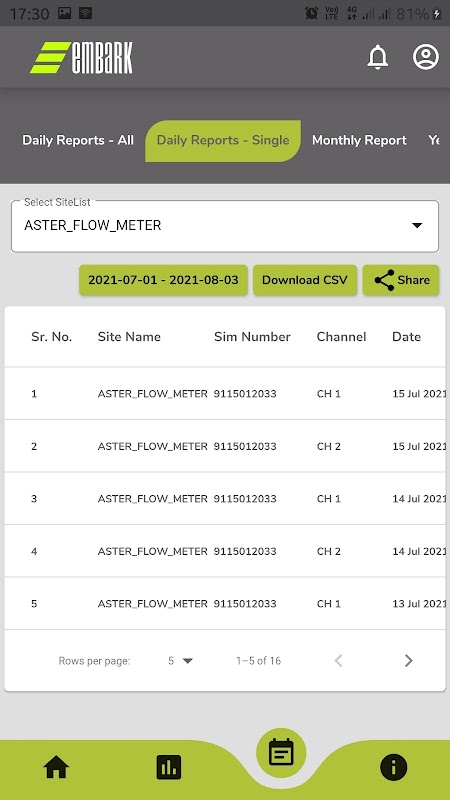The height and width of the screenshot is (800, 450).
Task: Go to Home in bottom navigation
Action: pyautogui.click(x=56, y=767)
